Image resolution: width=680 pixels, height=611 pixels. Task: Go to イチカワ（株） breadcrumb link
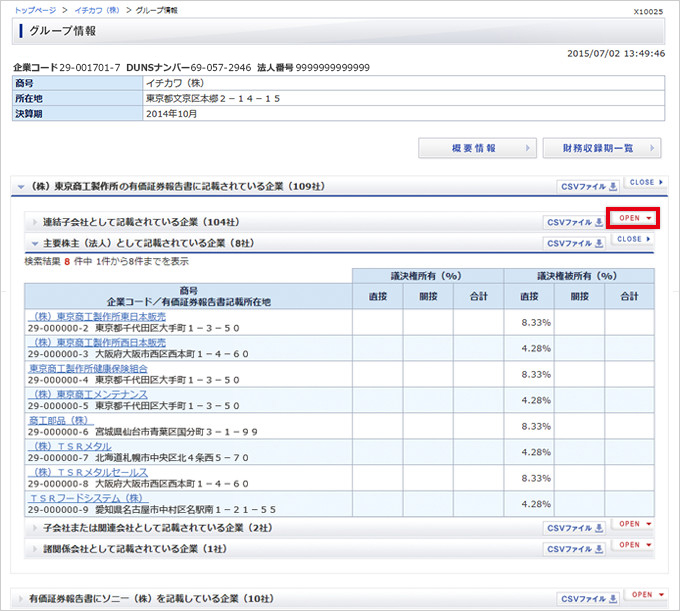[97, 10]
